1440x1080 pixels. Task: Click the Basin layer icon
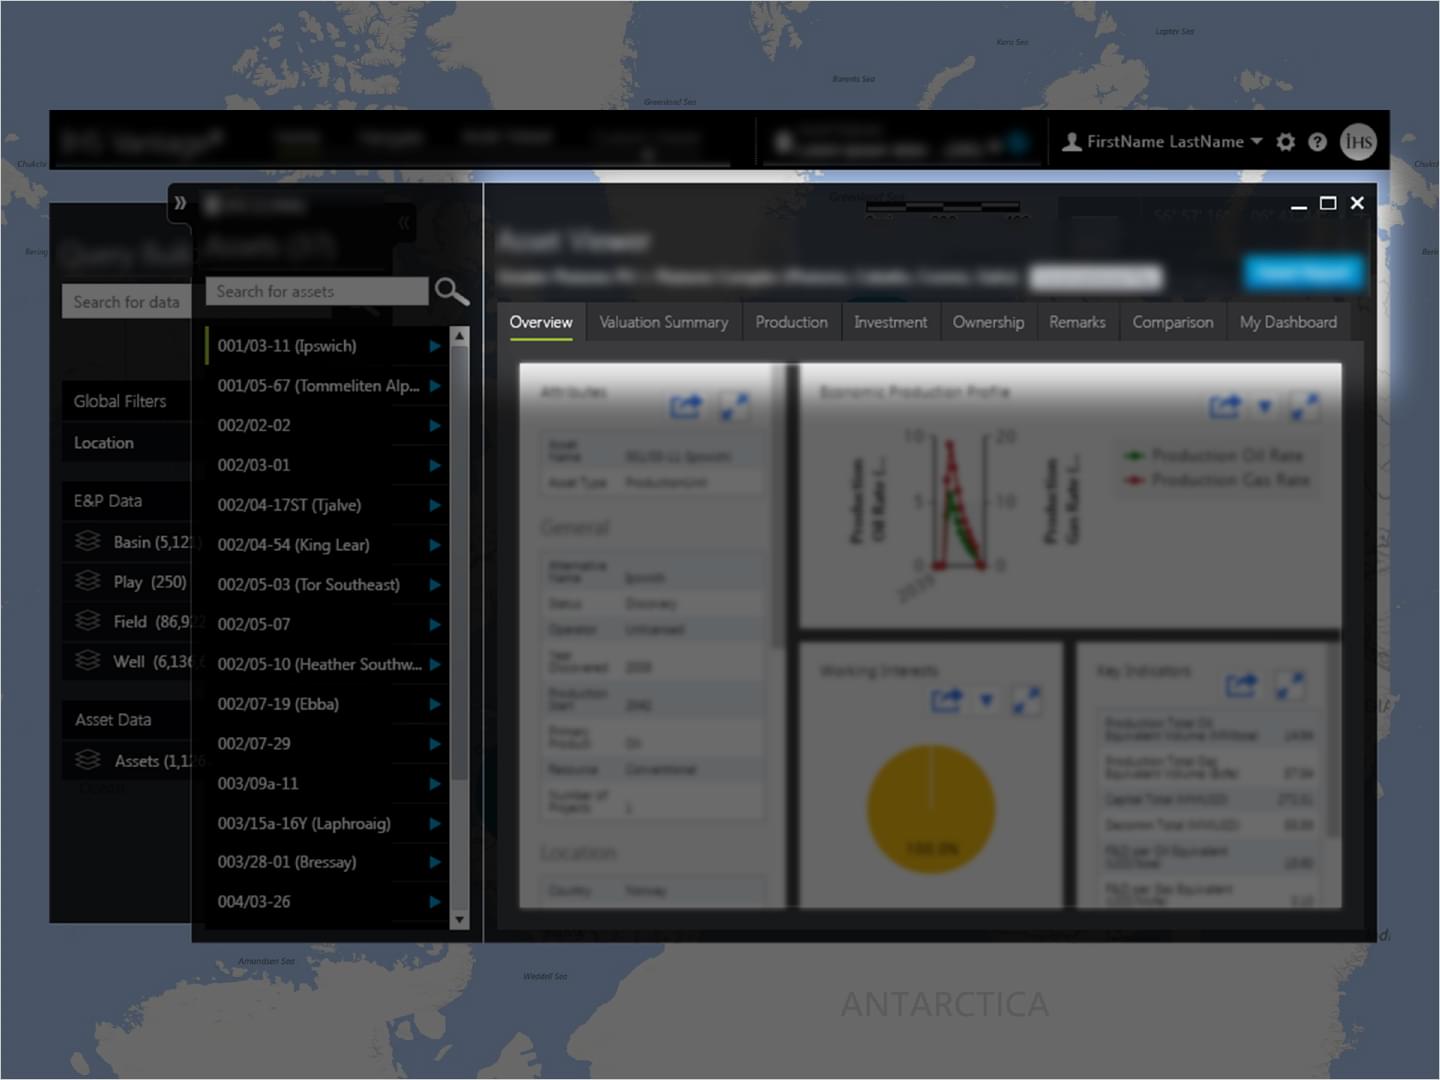(88, 541)
